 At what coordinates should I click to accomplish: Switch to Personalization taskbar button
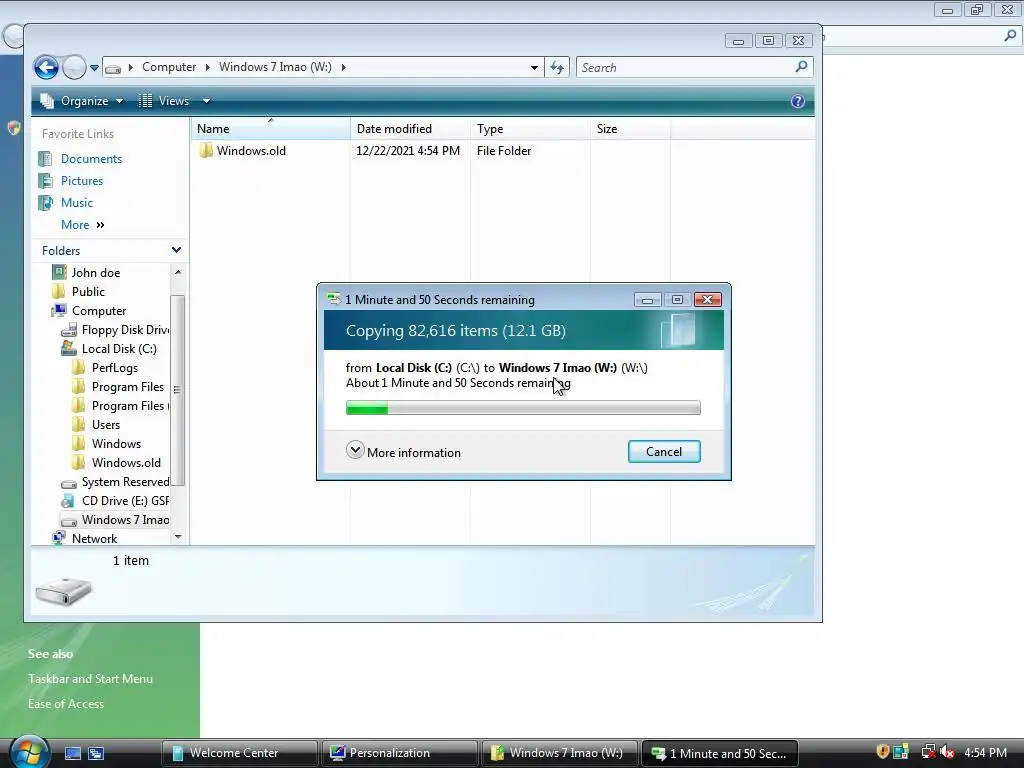click(399, 753)
